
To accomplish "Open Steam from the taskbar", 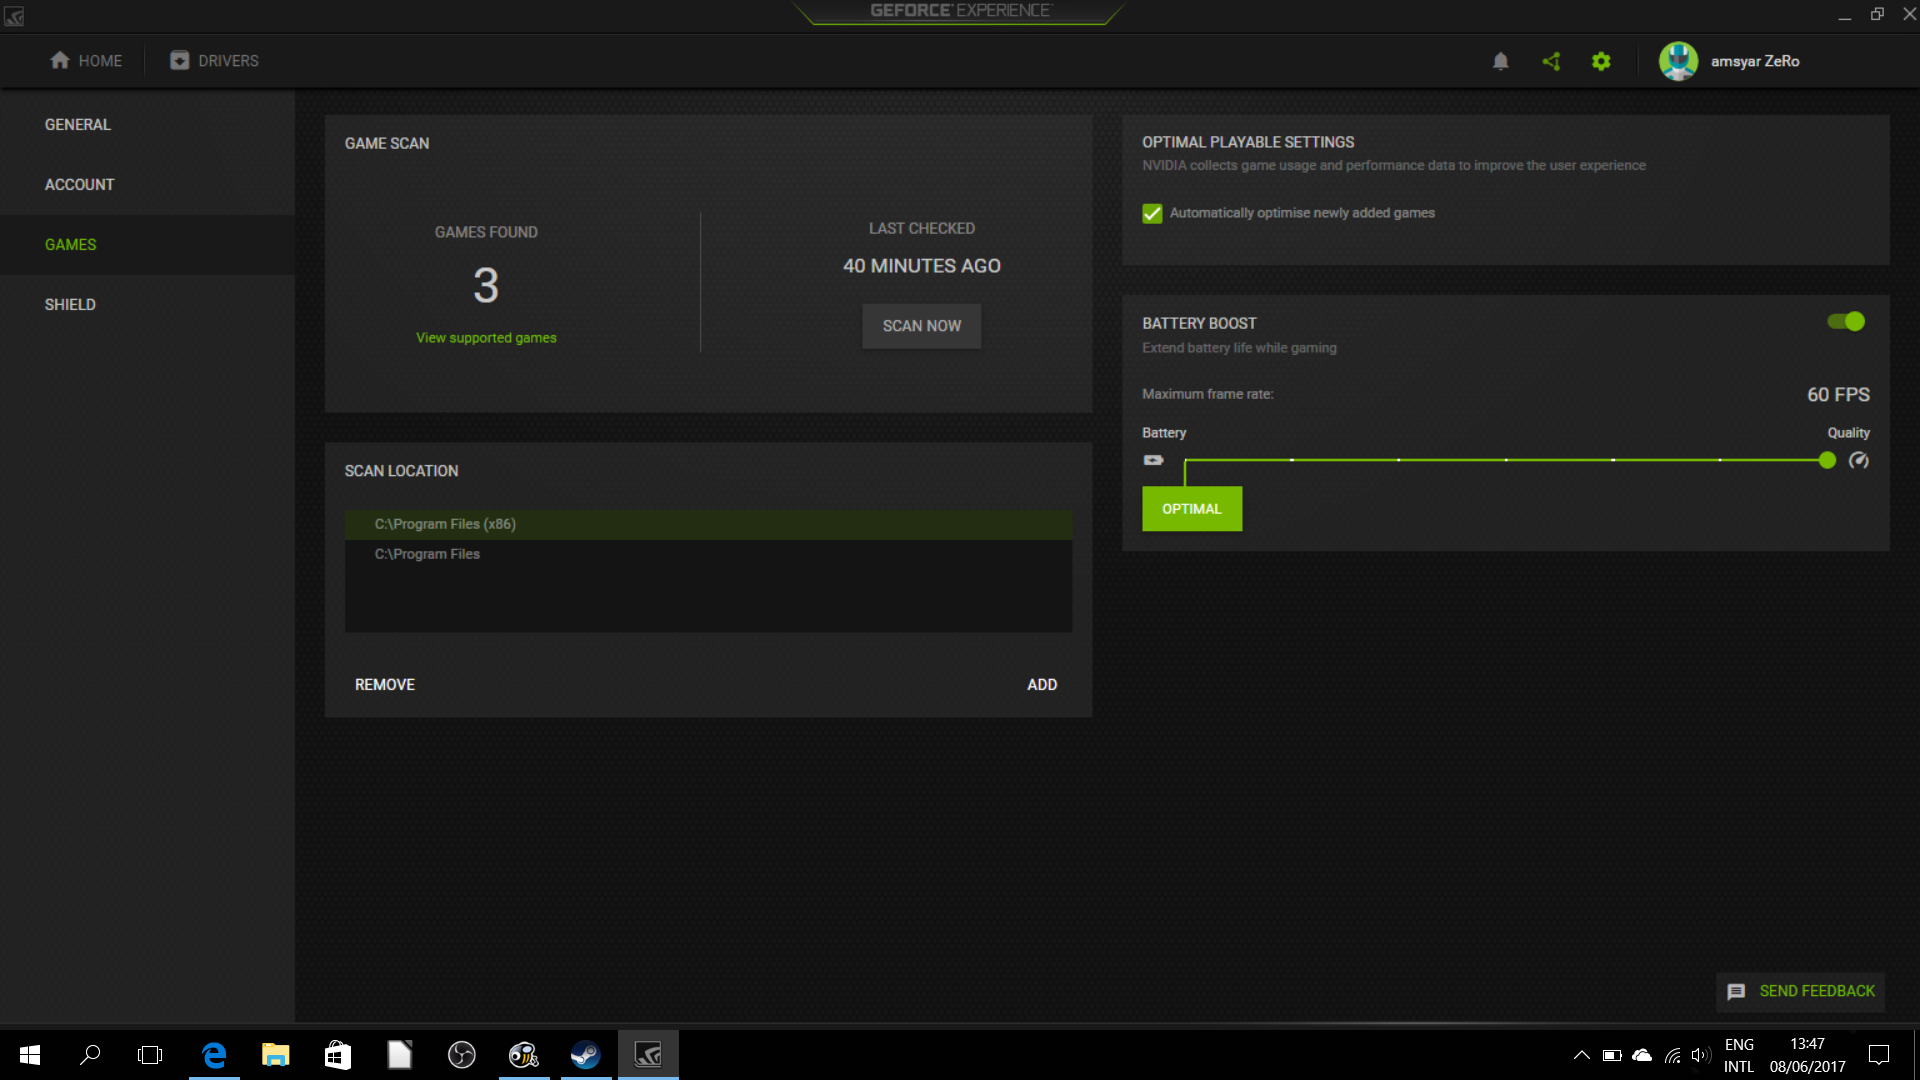I will [x=585, y=1055].
